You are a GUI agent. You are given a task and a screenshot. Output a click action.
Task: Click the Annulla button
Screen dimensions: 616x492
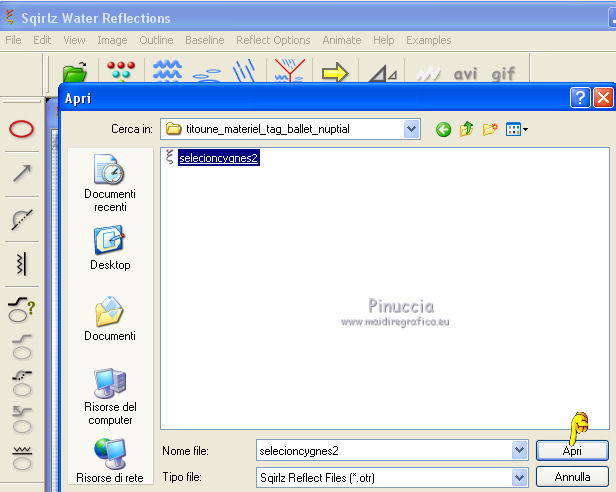point(572,477)
